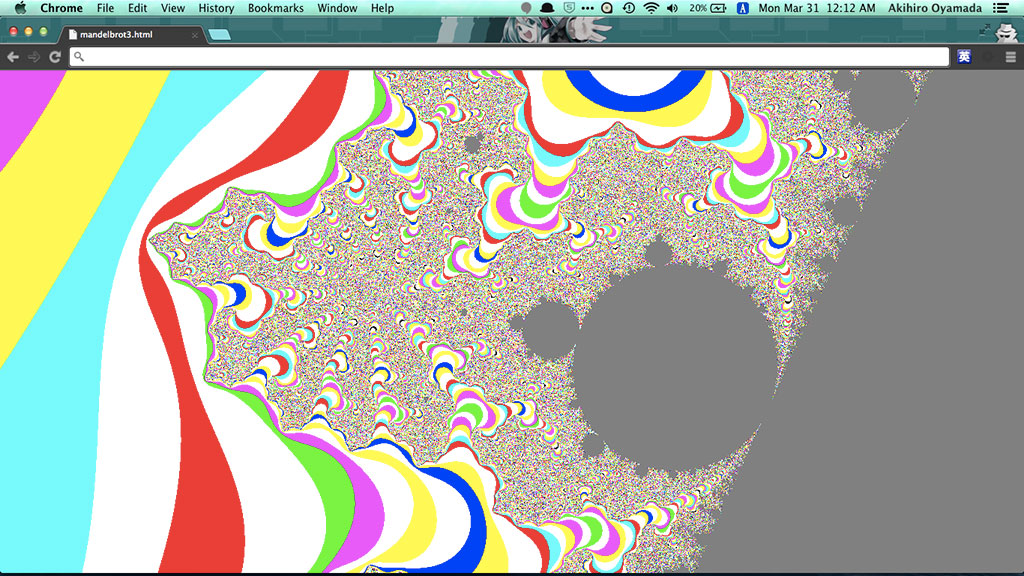Click the browser back arrow

tap(13, 57)
